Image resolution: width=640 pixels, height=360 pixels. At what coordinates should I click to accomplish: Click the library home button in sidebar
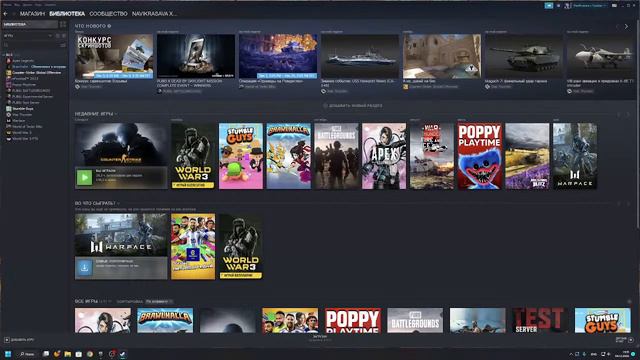tap(30, 24)
